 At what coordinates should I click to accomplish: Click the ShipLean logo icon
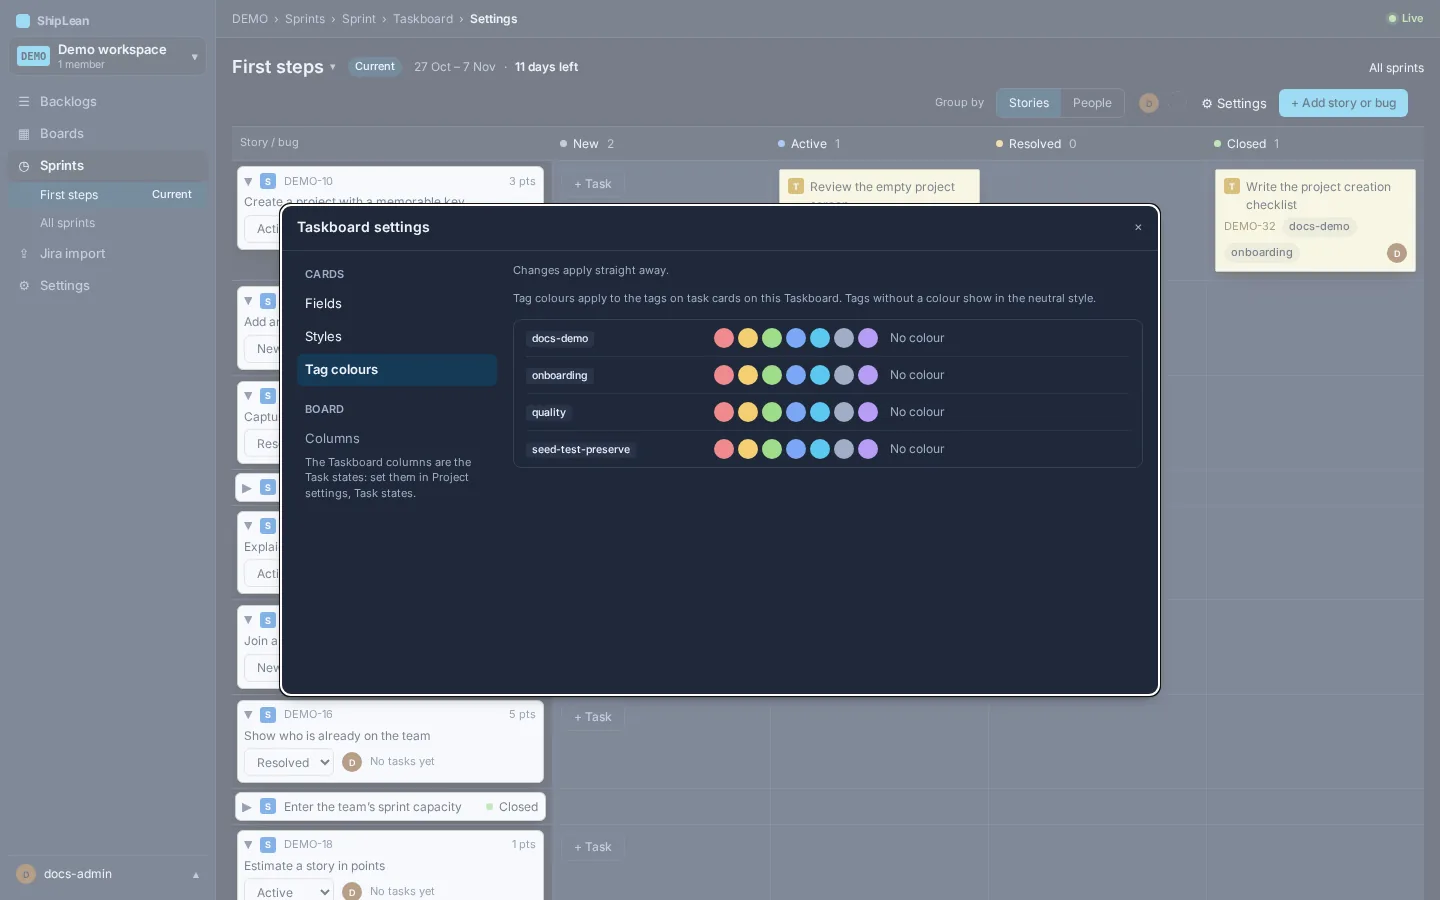click(23, 21)
